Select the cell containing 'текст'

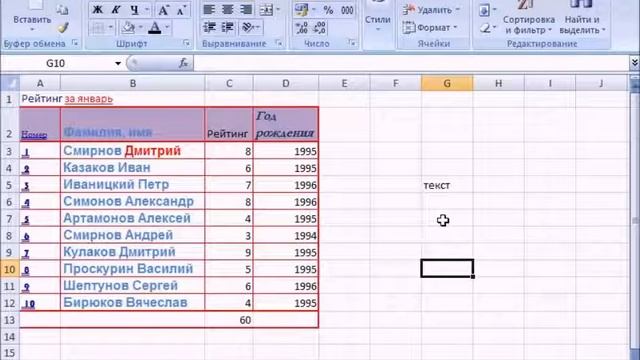(447, 185)
